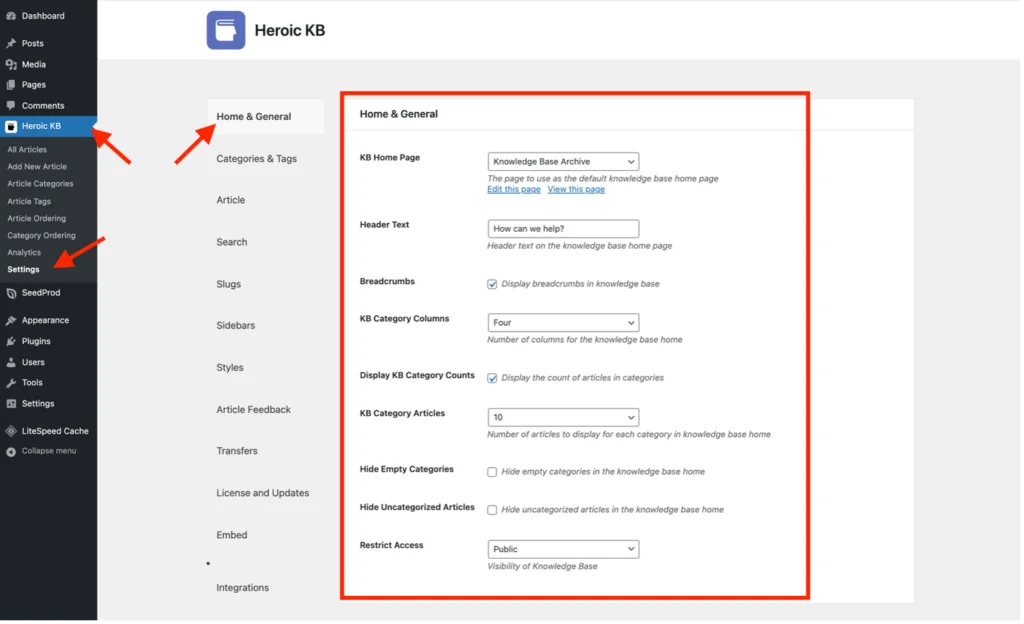Open the Article Feedback tab
The width and height of the screenshot is (1024, 624).
click(x=254, y=410)
